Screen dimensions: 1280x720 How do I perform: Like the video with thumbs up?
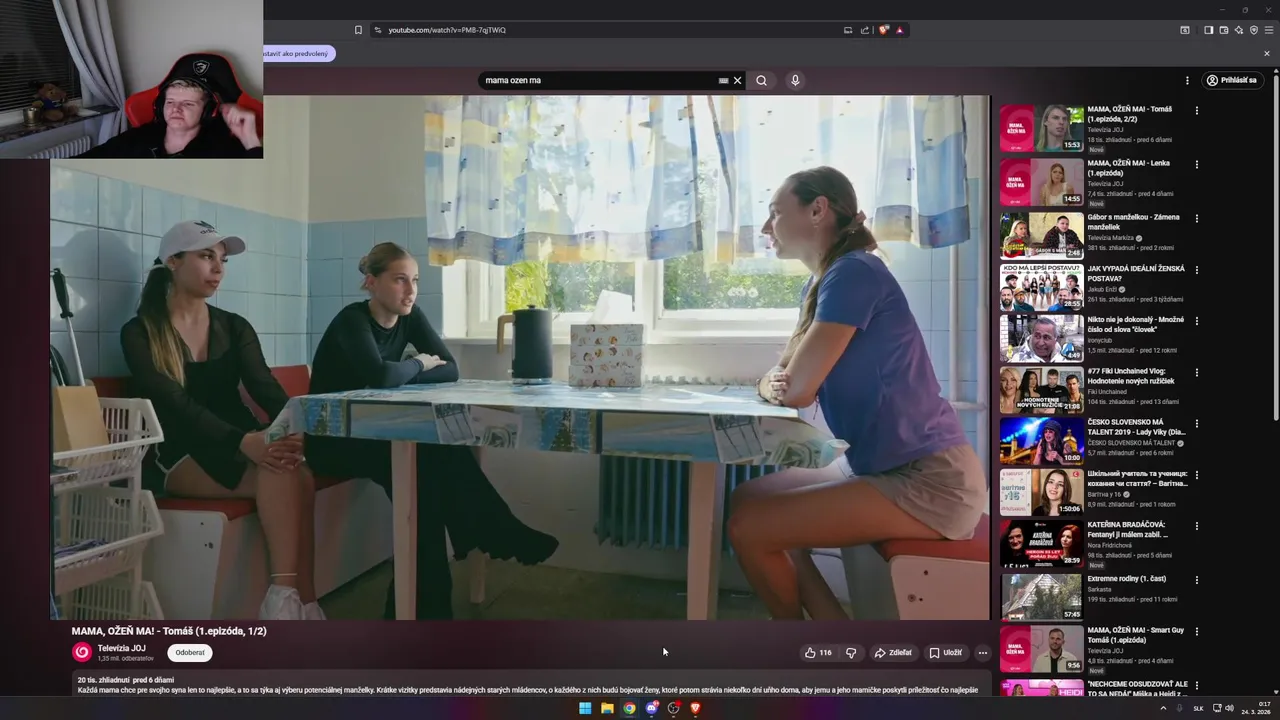(817, 652)
